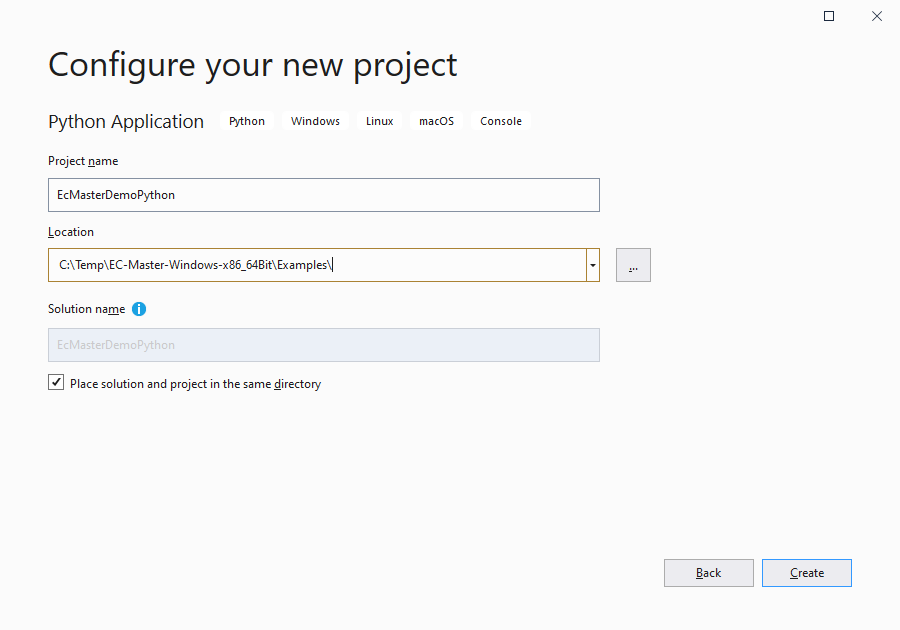Click the Location label text
Viewport: 900px width, 630px height.
click(x=71, y=232)
